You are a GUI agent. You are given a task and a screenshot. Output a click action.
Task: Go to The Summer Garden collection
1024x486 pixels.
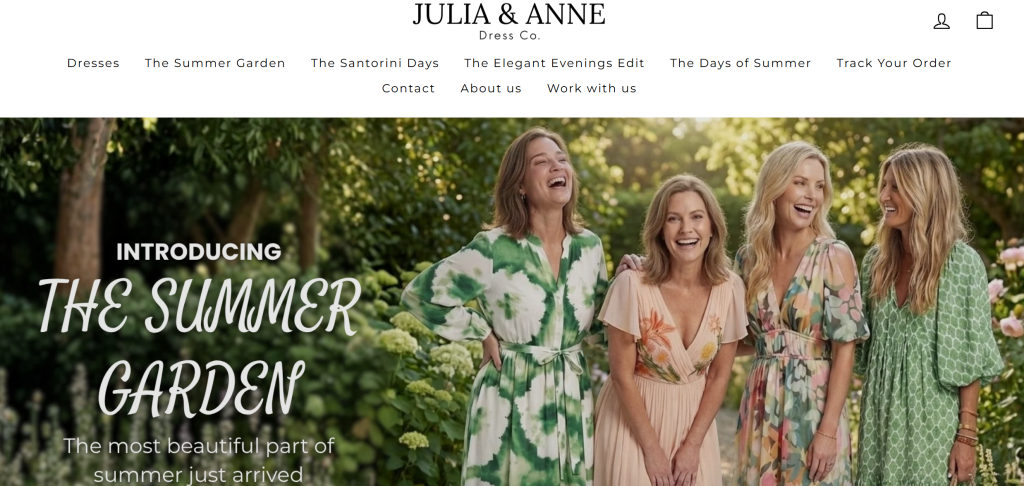[x=215, y=63]
